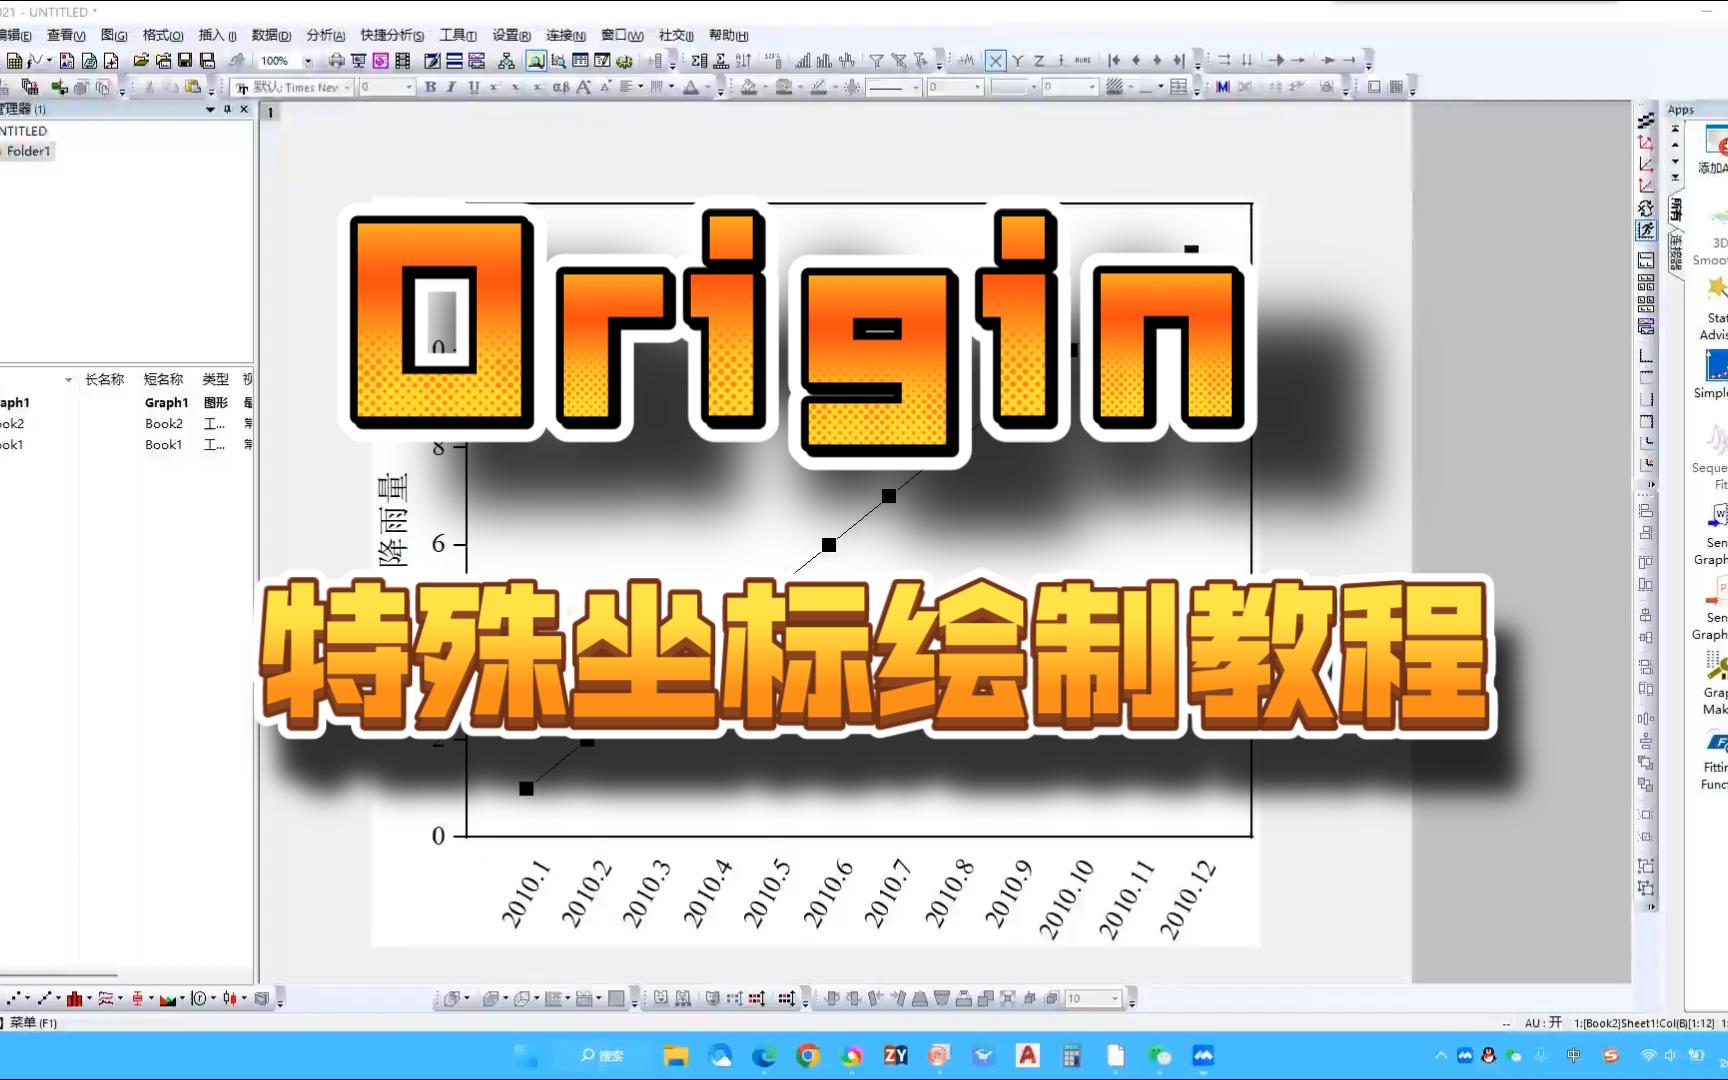The image size is (1728, 1080).
Task: Open the font color A swatch
Action: [690, 87]
